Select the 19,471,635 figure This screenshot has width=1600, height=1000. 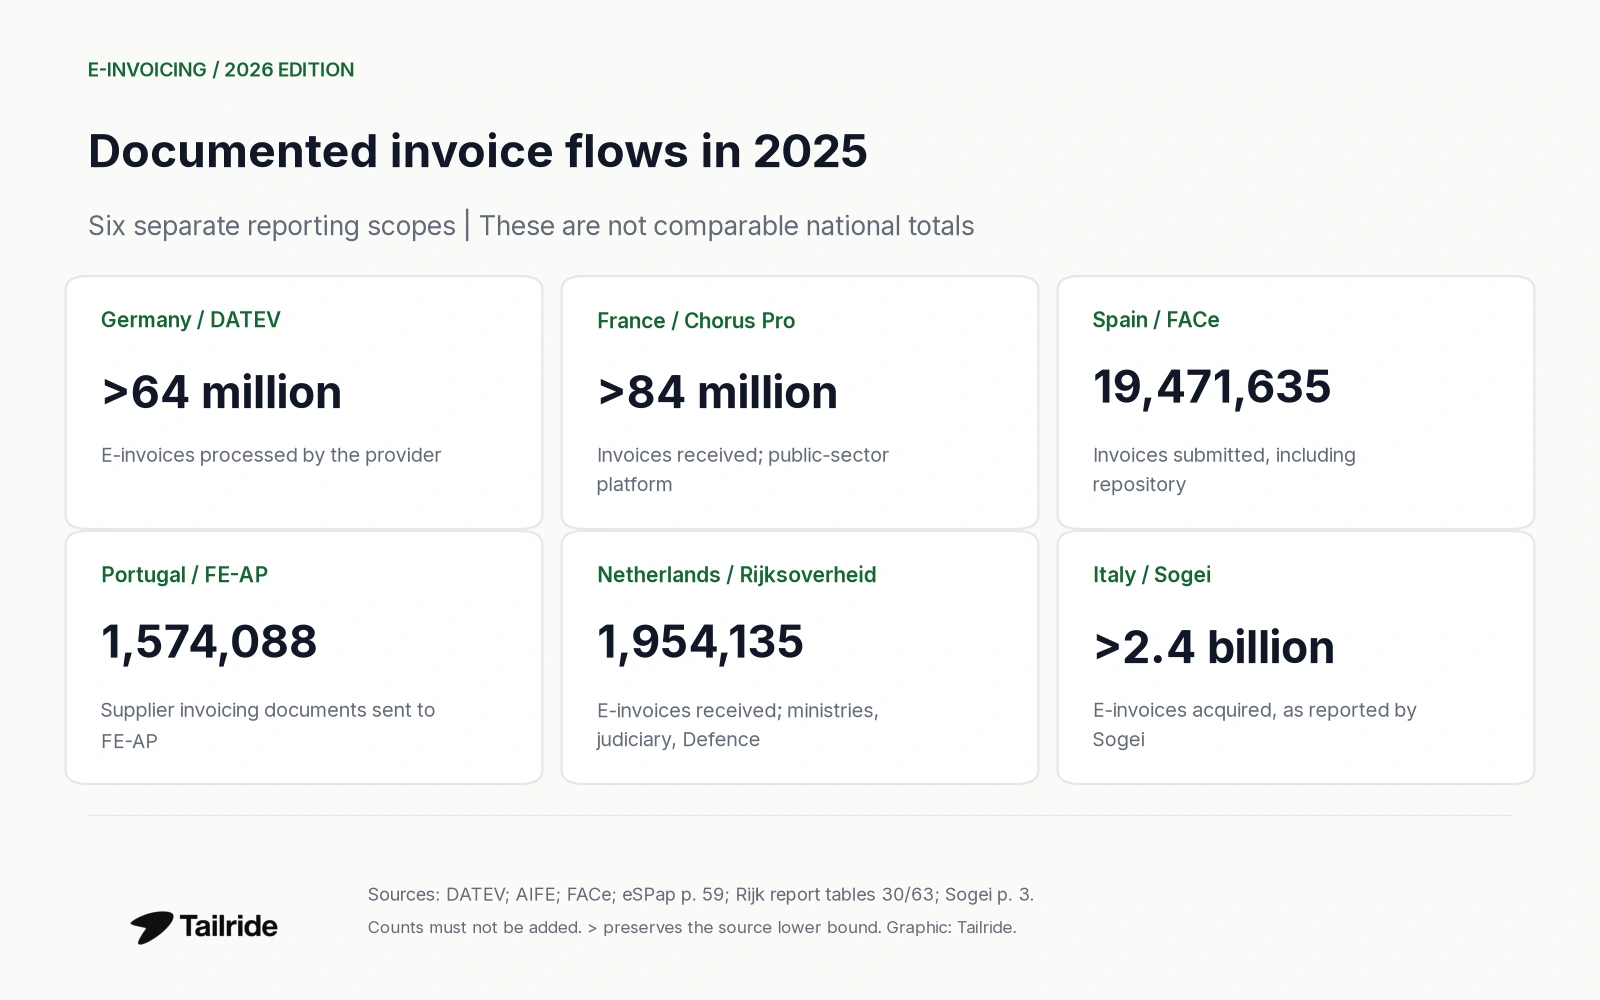click(1212, 388)
